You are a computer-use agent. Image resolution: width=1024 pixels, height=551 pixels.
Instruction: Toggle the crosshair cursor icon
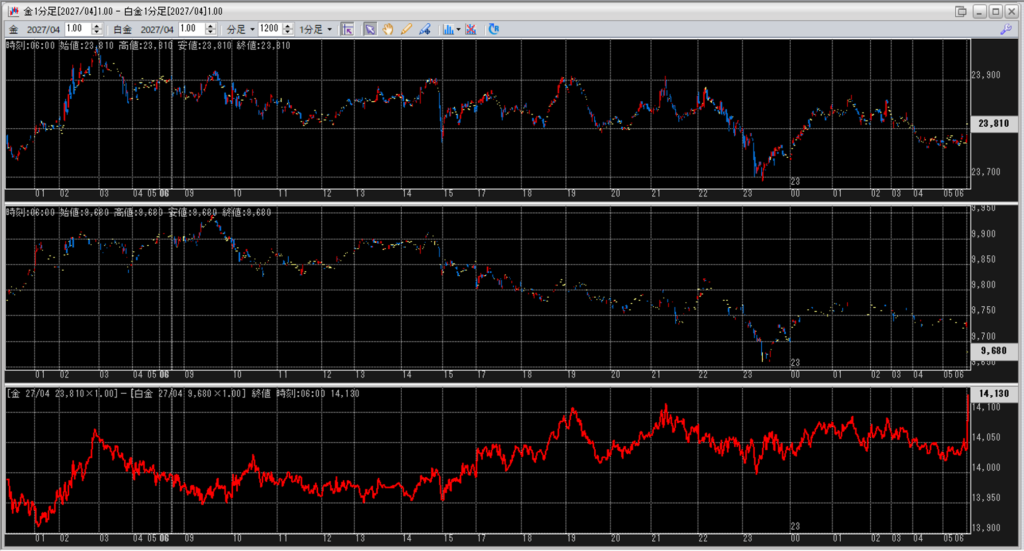pos(347,29)
